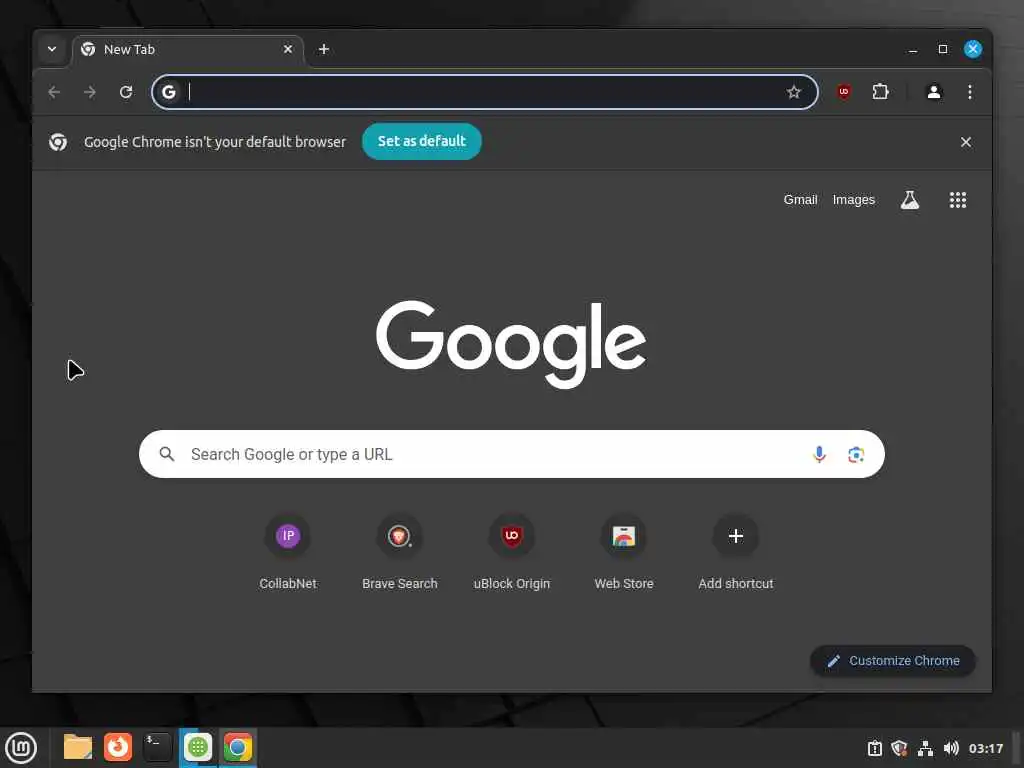Click the Search Google or type a URL box

pyautogui.click(x=511, y=454)
